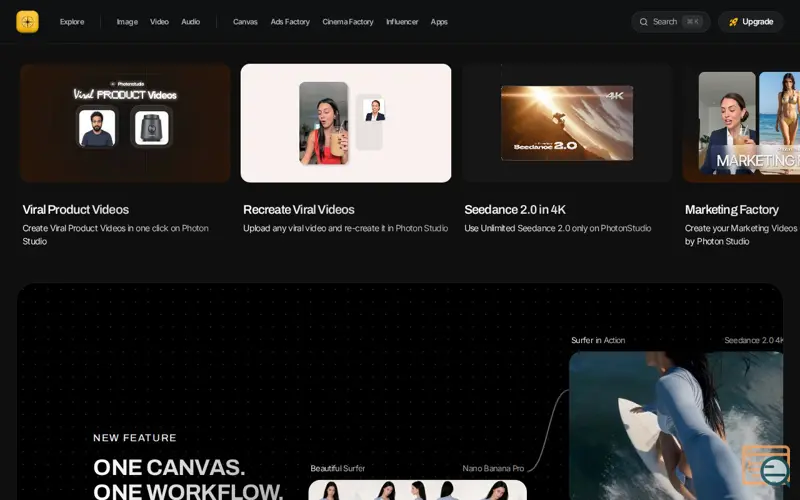This screenshot has height=500, width=800.
Task: Click the 'NEW FEATURE' heading text
Action: click(135, 438)
